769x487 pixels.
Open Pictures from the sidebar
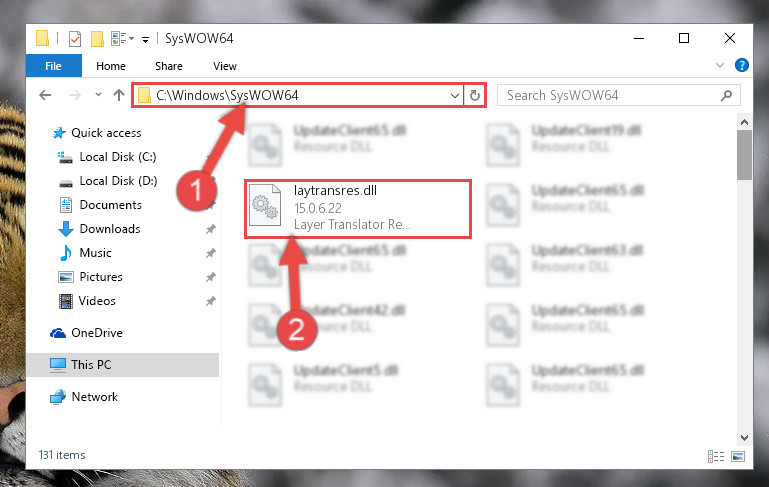coord(101,277)
